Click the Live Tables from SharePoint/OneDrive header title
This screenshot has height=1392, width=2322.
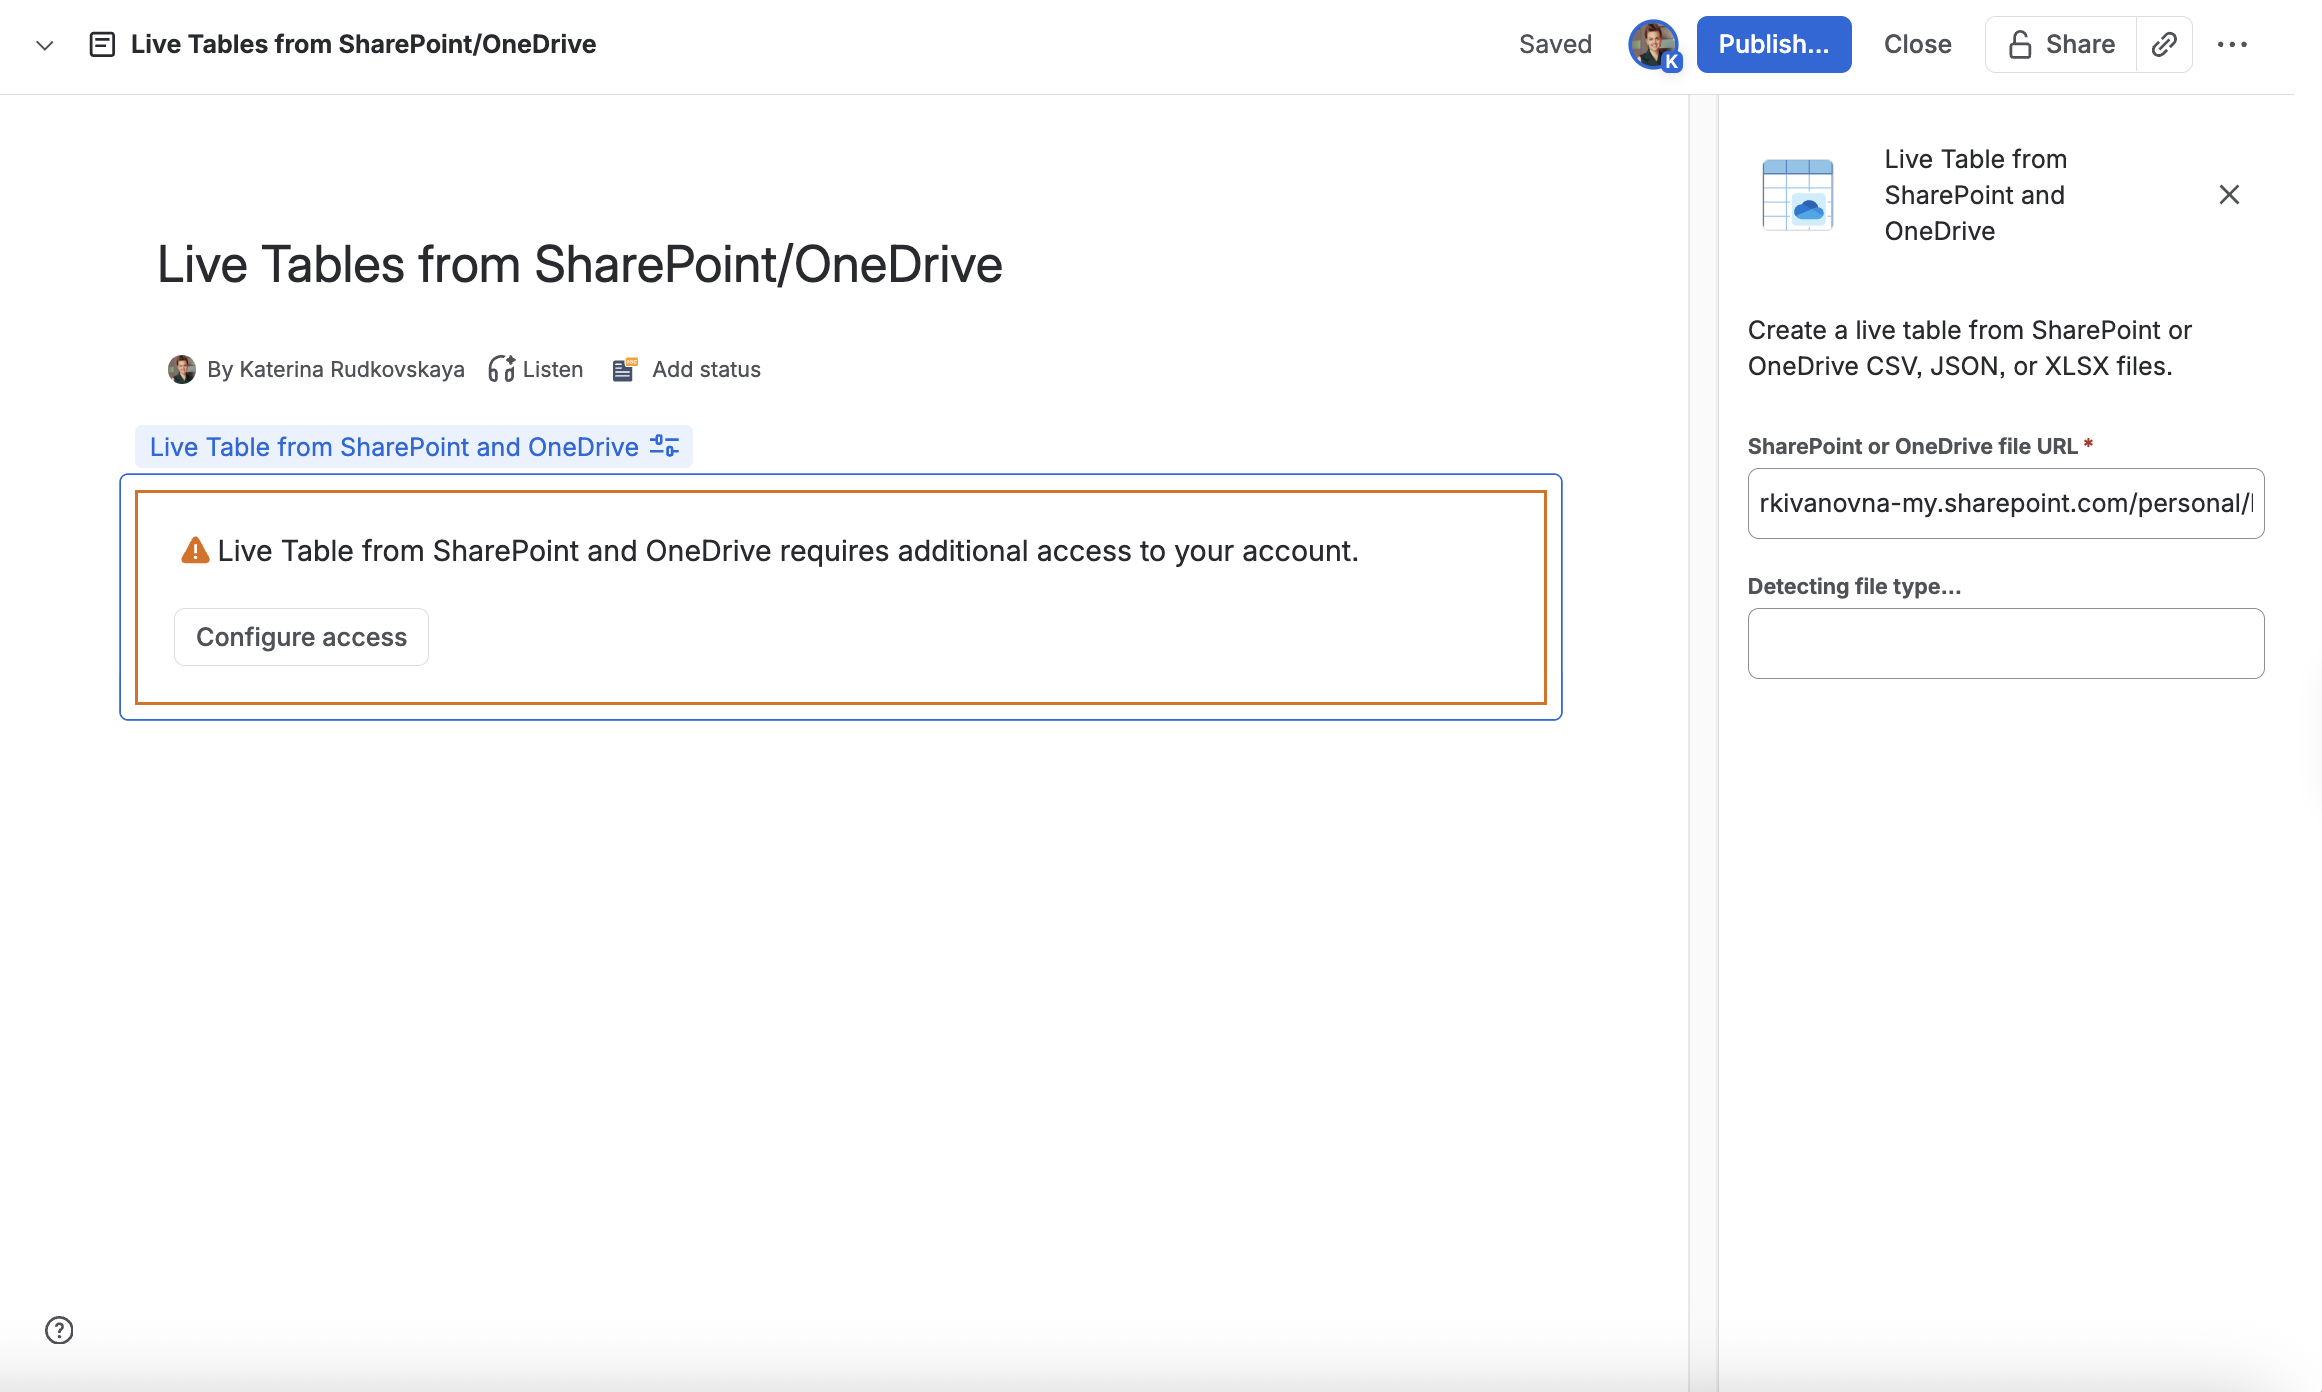tap(363, 44)
